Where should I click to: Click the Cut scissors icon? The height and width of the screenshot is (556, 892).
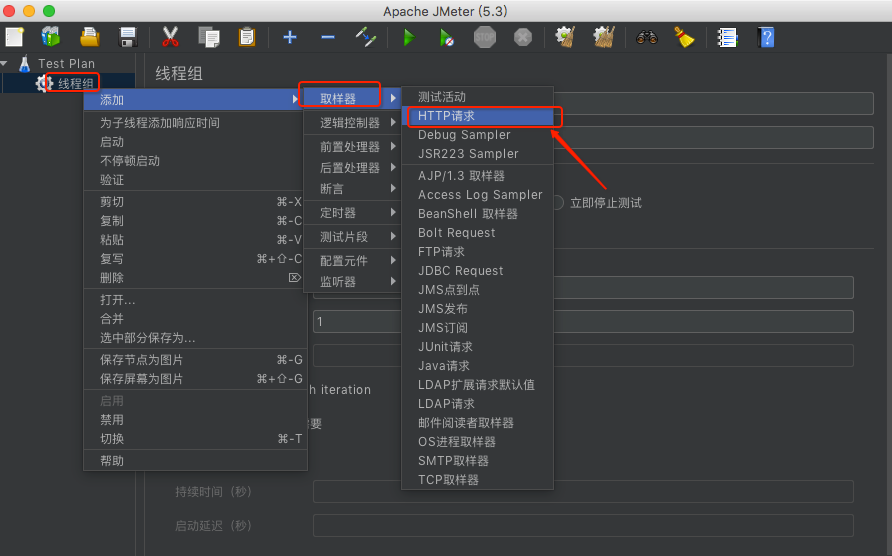[170, 37]
